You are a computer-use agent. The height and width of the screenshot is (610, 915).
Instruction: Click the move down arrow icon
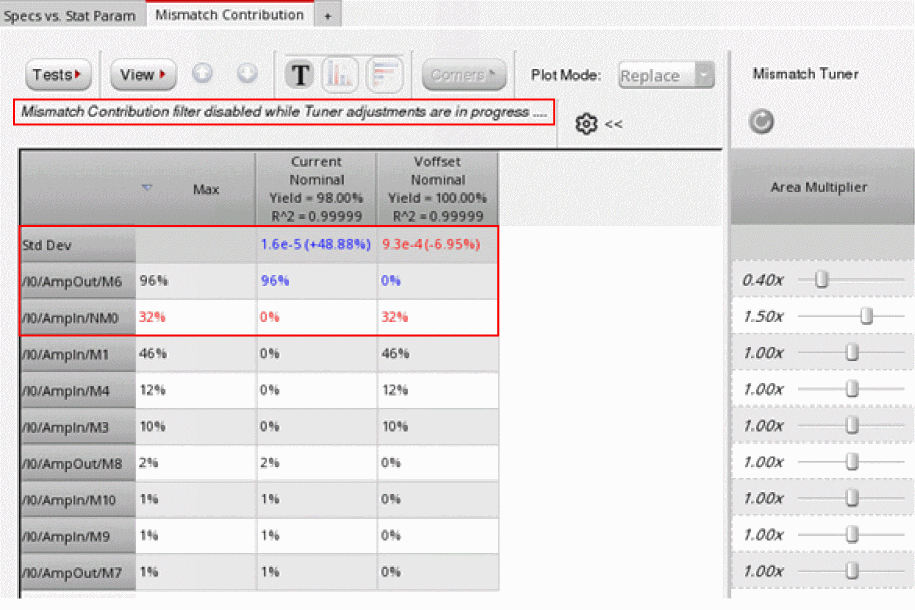pos(247,74)
